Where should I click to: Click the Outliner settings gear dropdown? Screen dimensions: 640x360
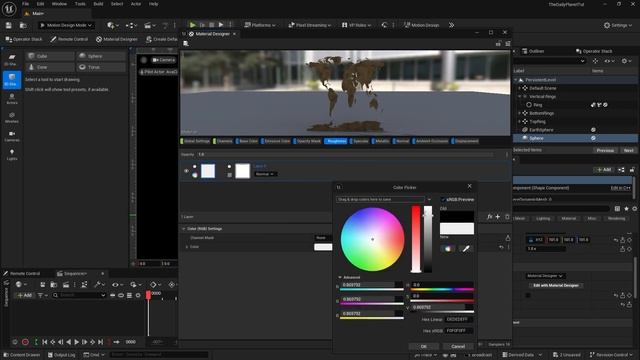[x=626, y=61]
